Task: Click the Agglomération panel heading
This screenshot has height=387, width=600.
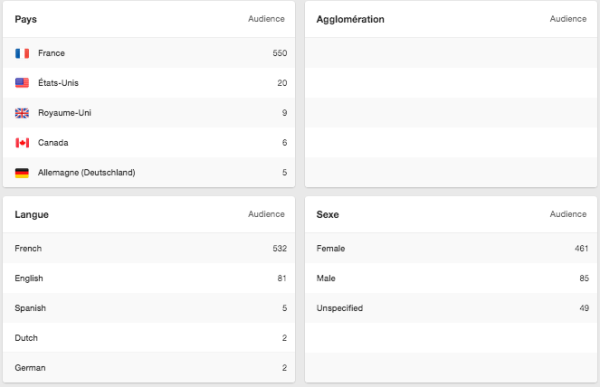Action: pyautogui.click(x=350, y=19)
